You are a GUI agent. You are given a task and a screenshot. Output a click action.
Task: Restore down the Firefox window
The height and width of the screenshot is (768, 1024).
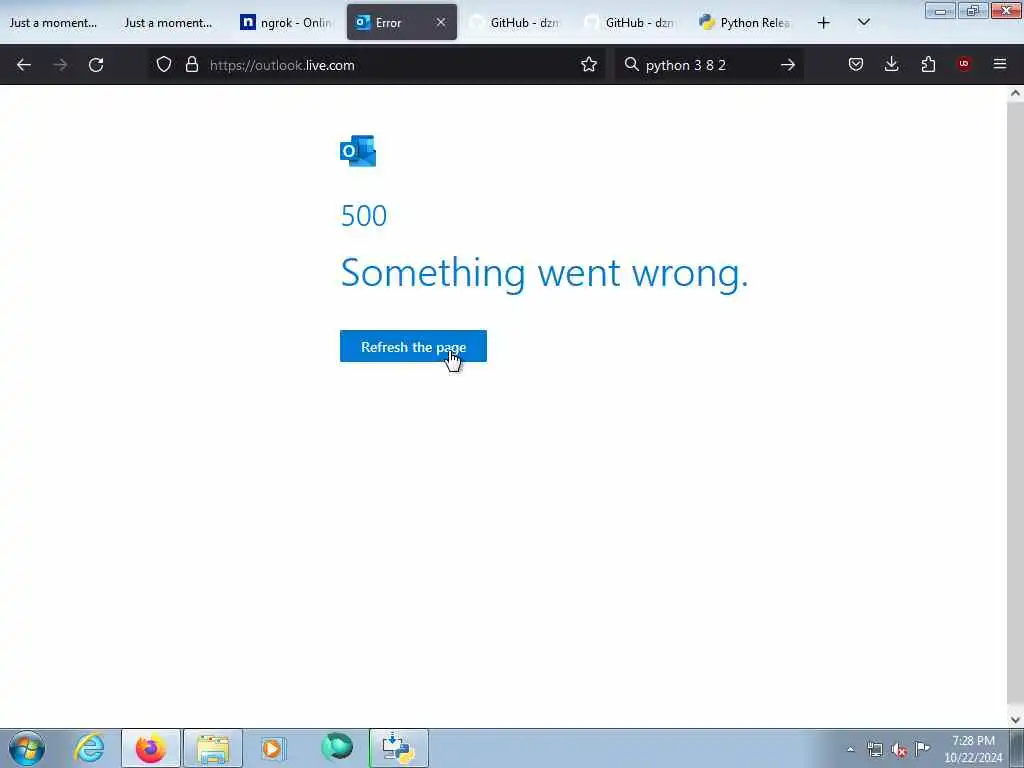(972, 10)
